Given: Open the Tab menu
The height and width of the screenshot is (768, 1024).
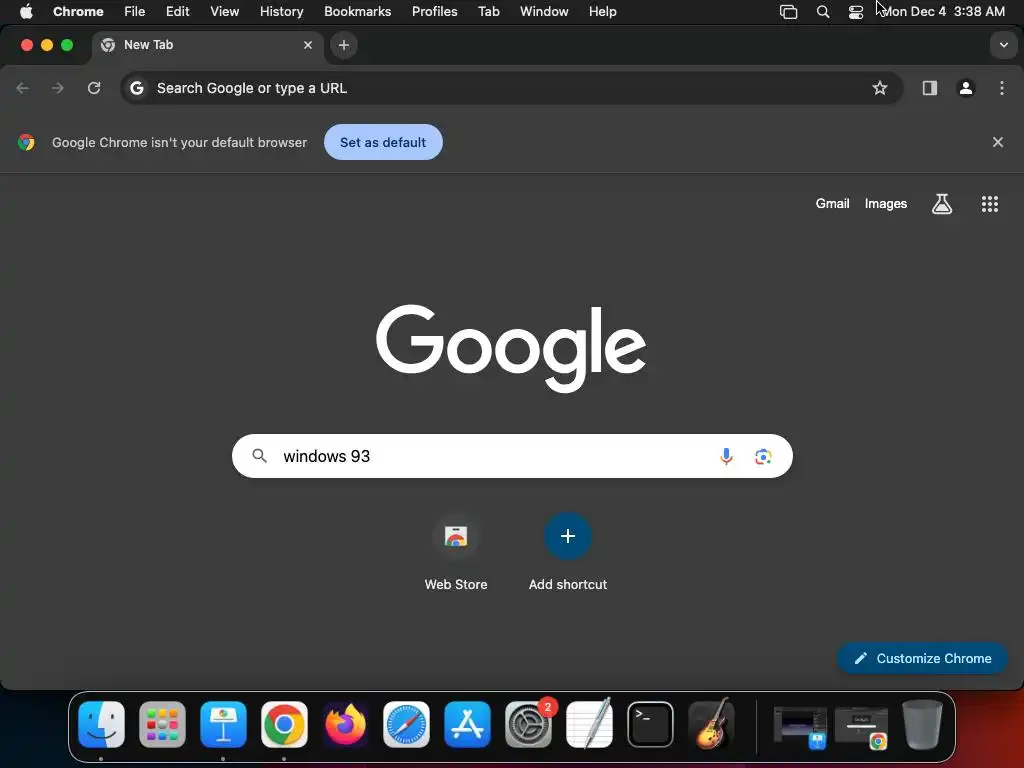Looking at the screenshot, I should click(x=488, y=11).
